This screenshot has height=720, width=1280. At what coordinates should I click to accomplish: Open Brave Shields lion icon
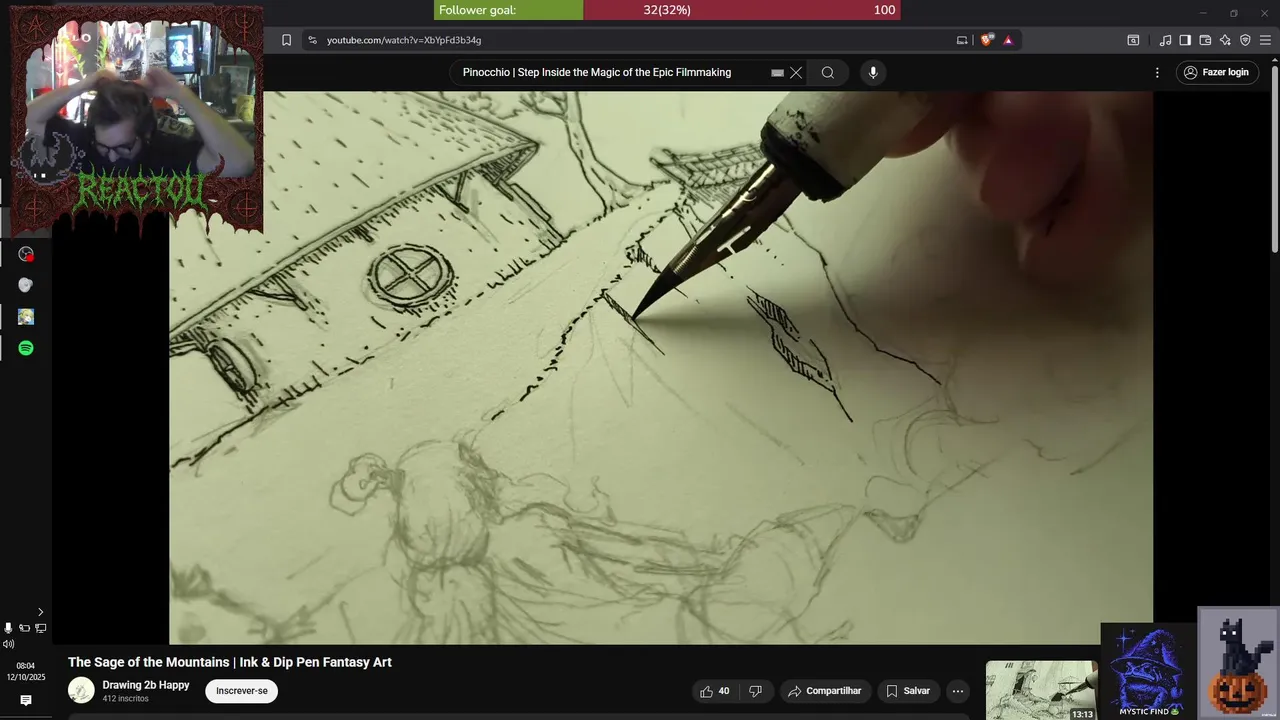coord(986,40)
